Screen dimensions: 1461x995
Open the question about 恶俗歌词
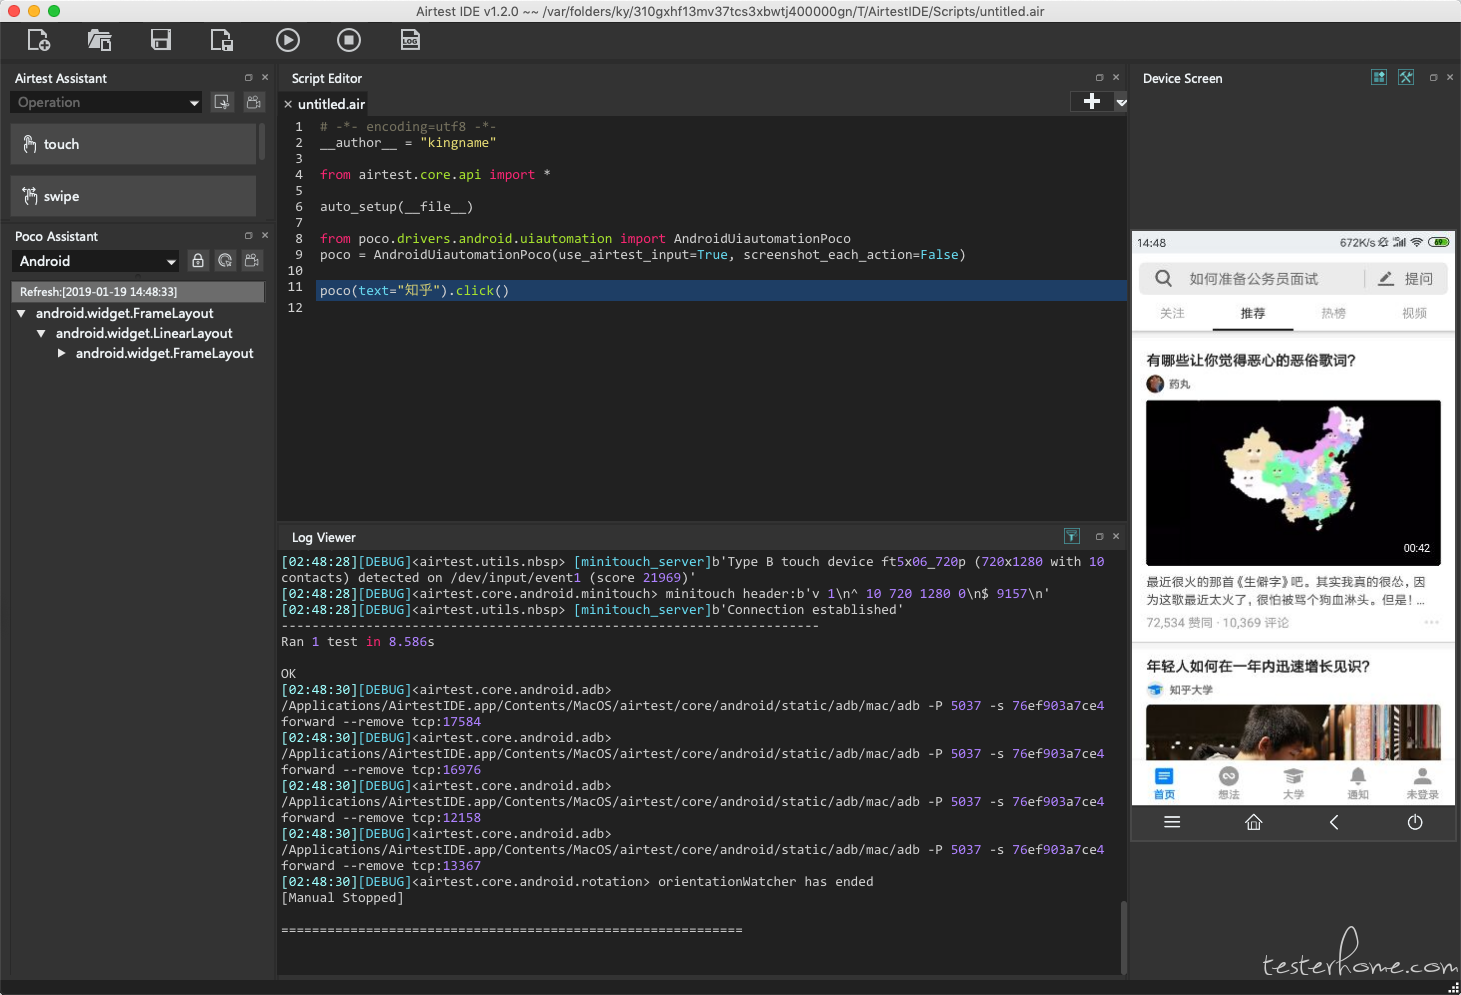point(1251,360)
